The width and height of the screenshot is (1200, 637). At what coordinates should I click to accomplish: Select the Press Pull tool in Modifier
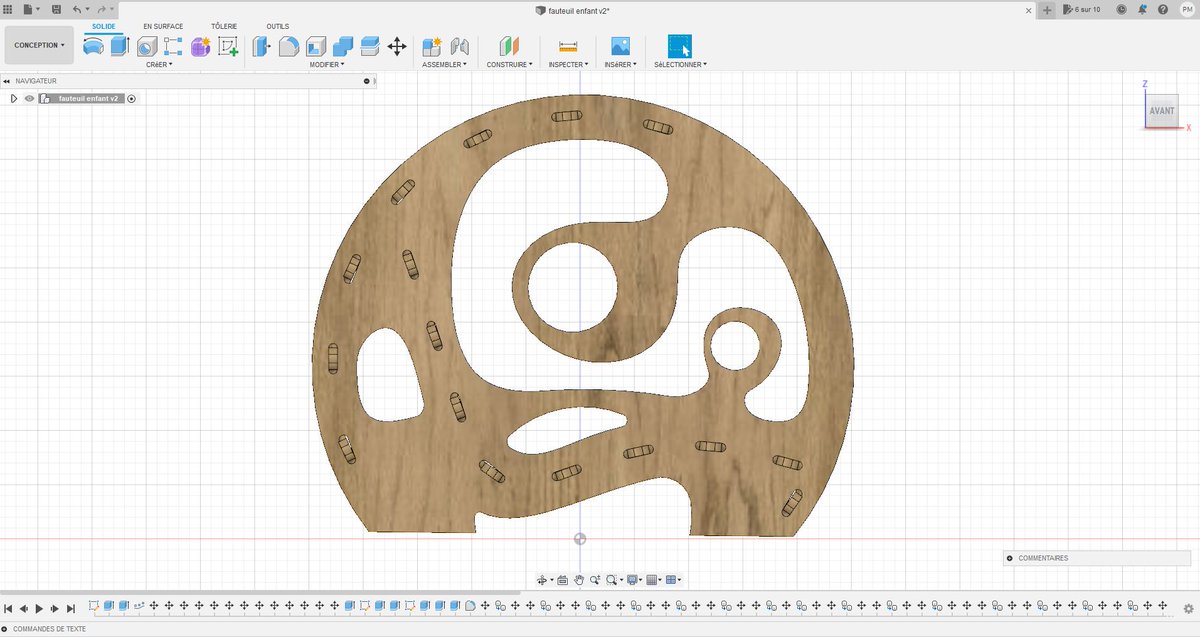[262, 46]
